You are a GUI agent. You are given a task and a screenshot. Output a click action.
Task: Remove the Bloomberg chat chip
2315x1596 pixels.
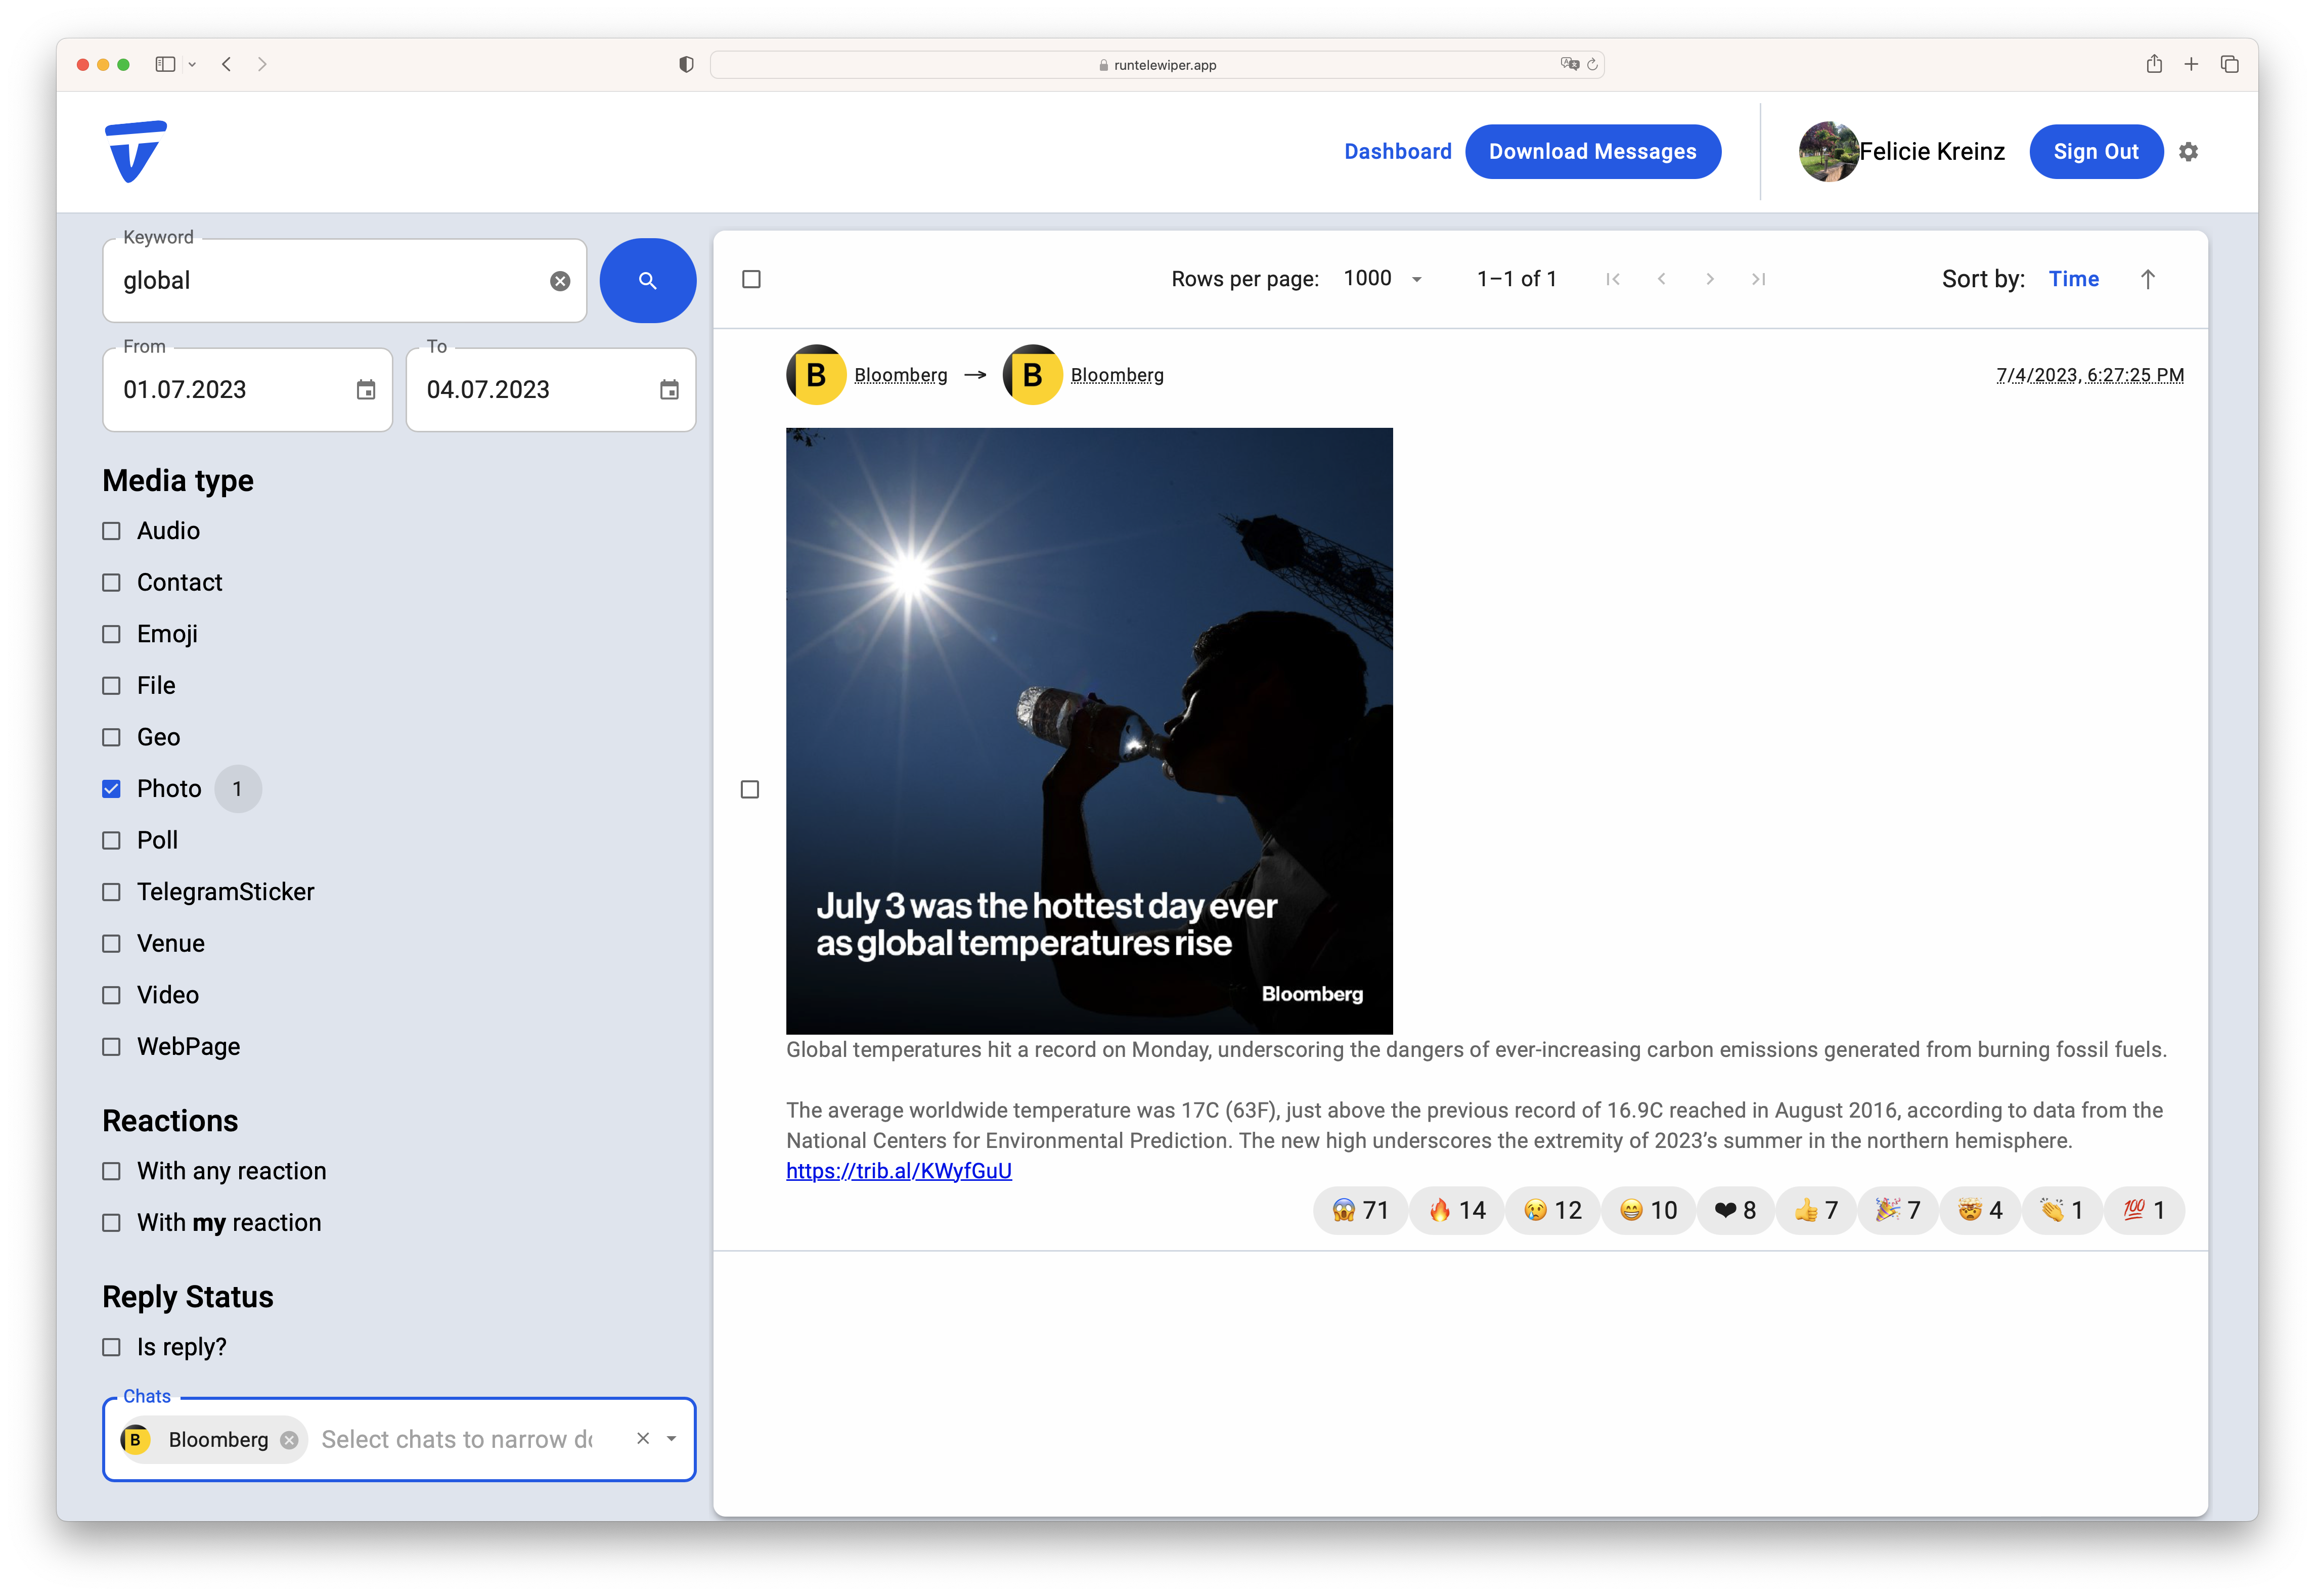289,1439
